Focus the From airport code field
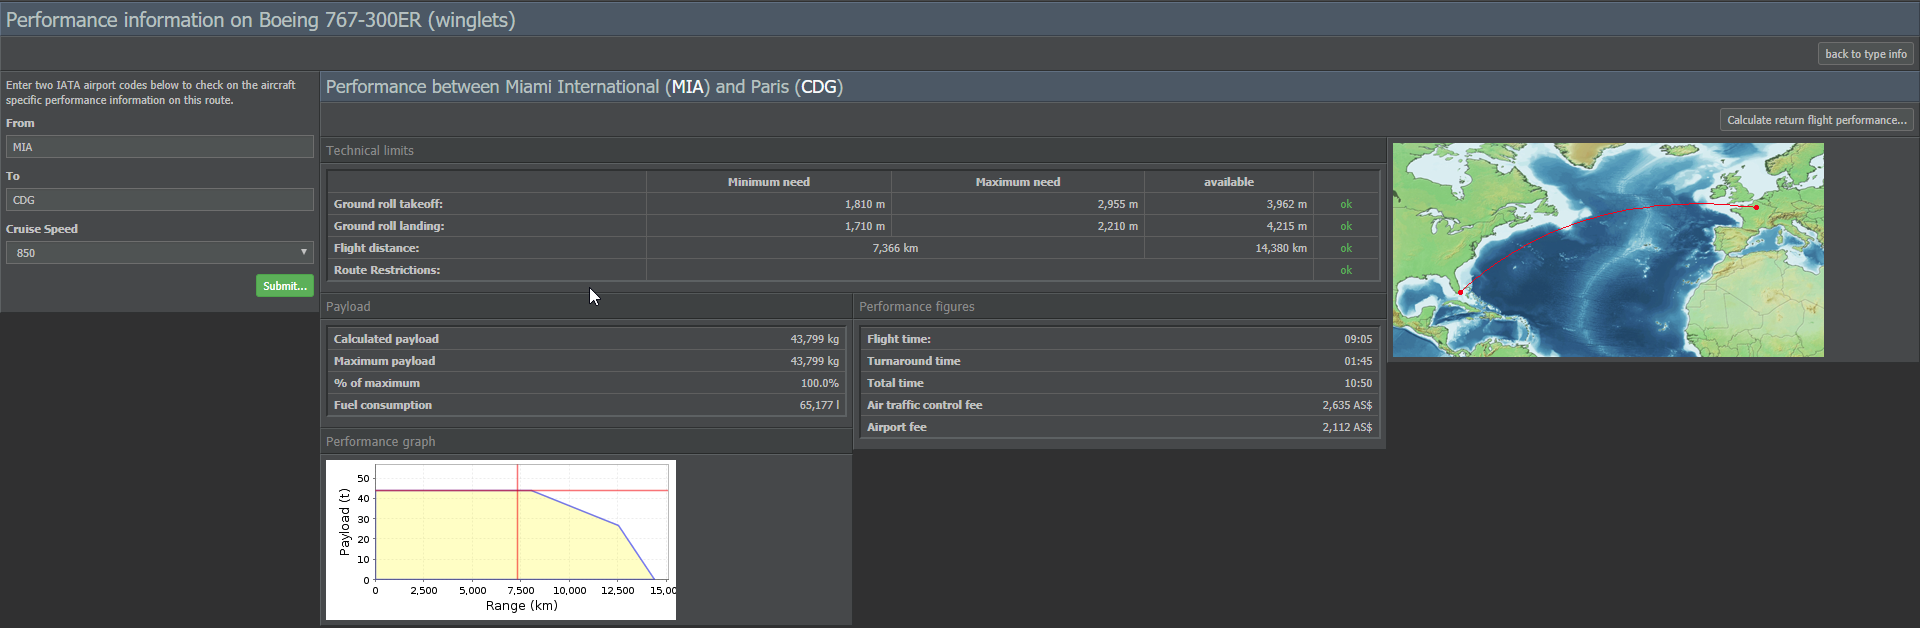This screenshot has height=628, width=1920. [x=160, y=147]
